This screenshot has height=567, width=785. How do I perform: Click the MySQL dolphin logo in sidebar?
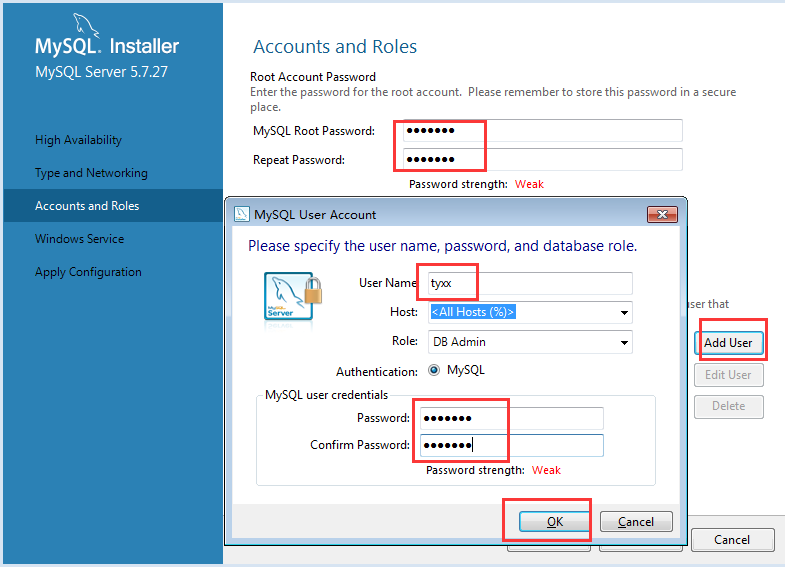87,25
